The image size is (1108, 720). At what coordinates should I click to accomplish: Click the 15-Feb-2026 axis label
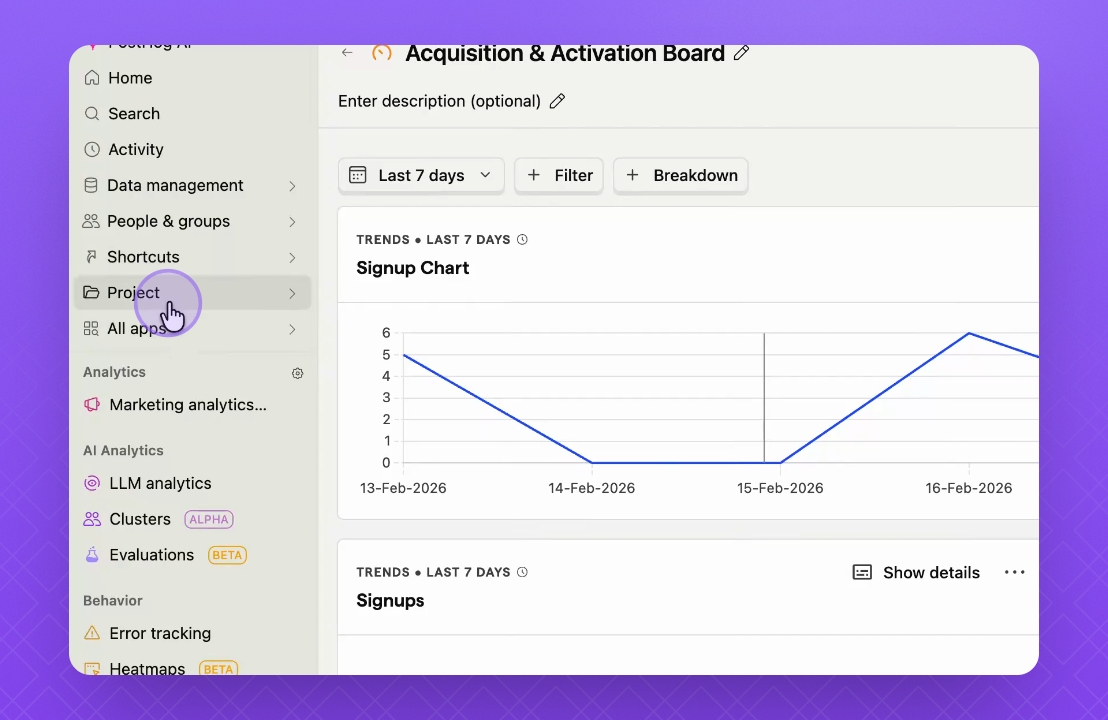pyautogui.click(x=780, y=488)
